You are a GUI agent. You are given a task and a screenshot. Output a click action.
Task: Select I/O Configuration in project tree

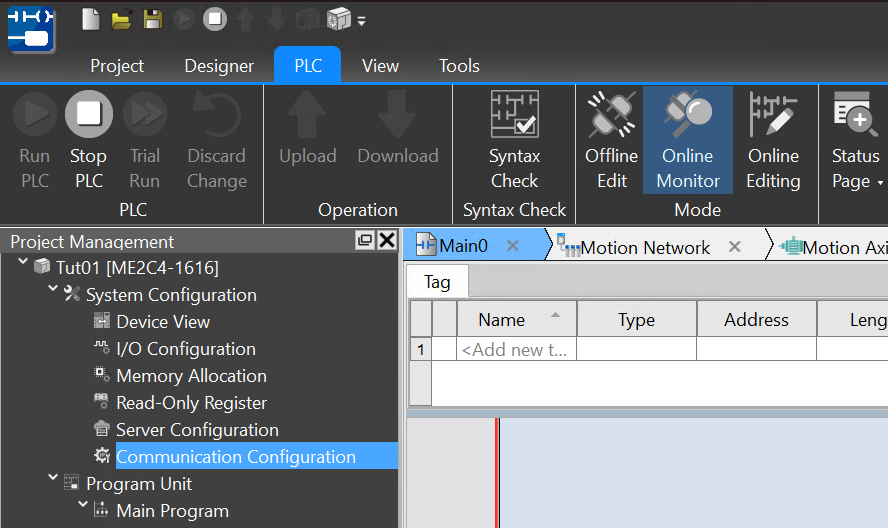click(x=186, y=349)
